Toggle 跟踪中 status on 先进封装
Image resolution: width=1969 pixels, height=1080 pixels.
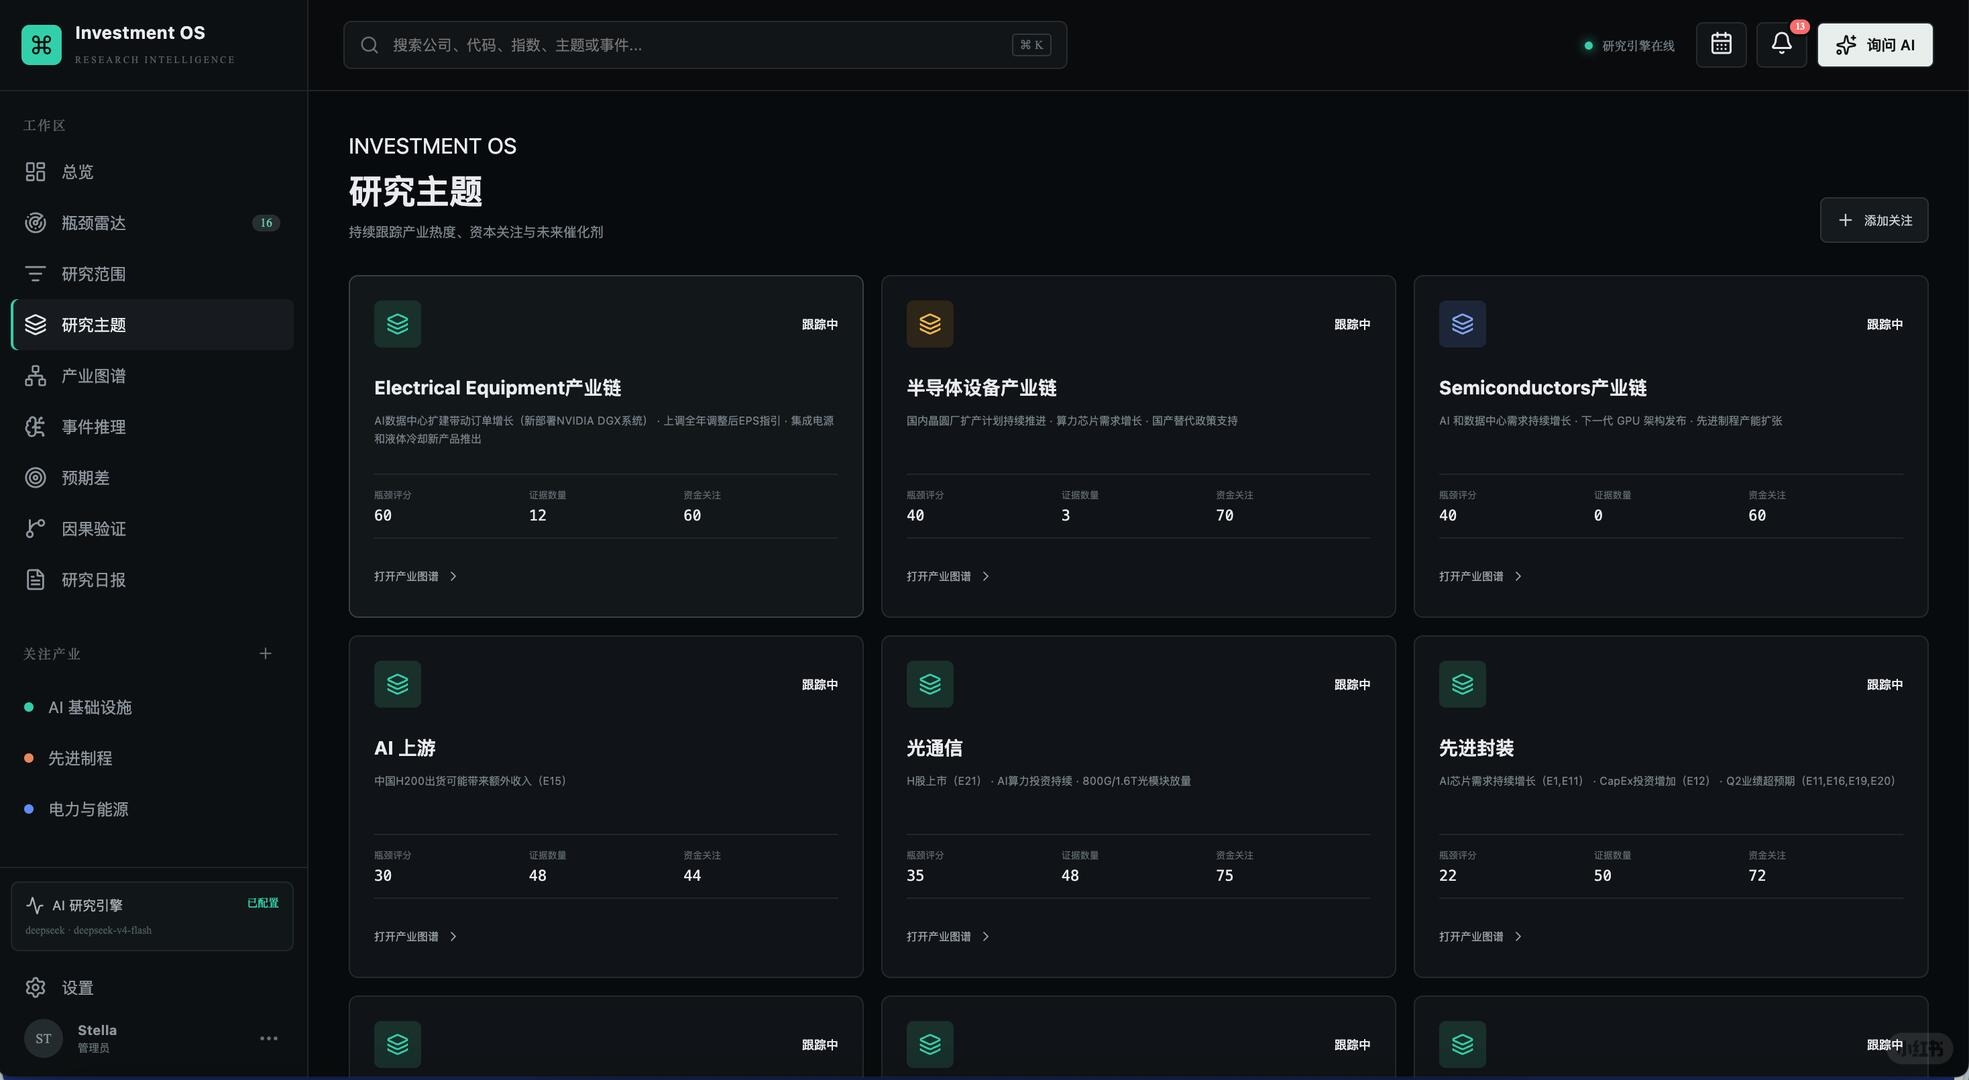pos(1885,685)
